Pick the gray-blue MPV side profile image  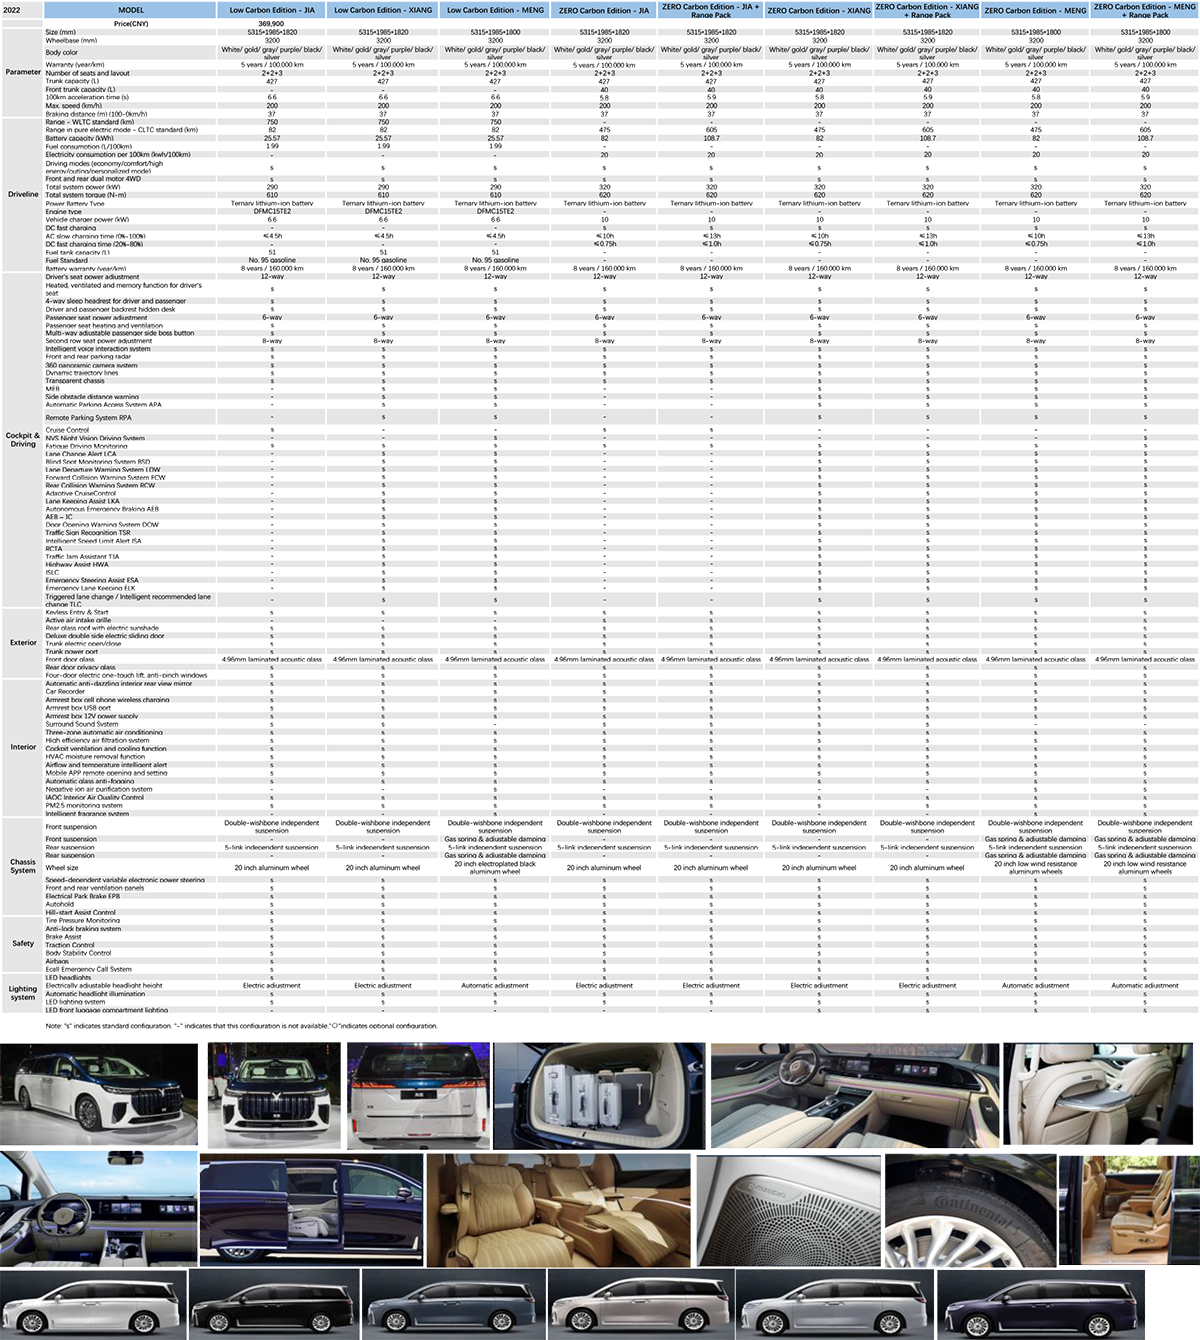(x=453, y=1304)
